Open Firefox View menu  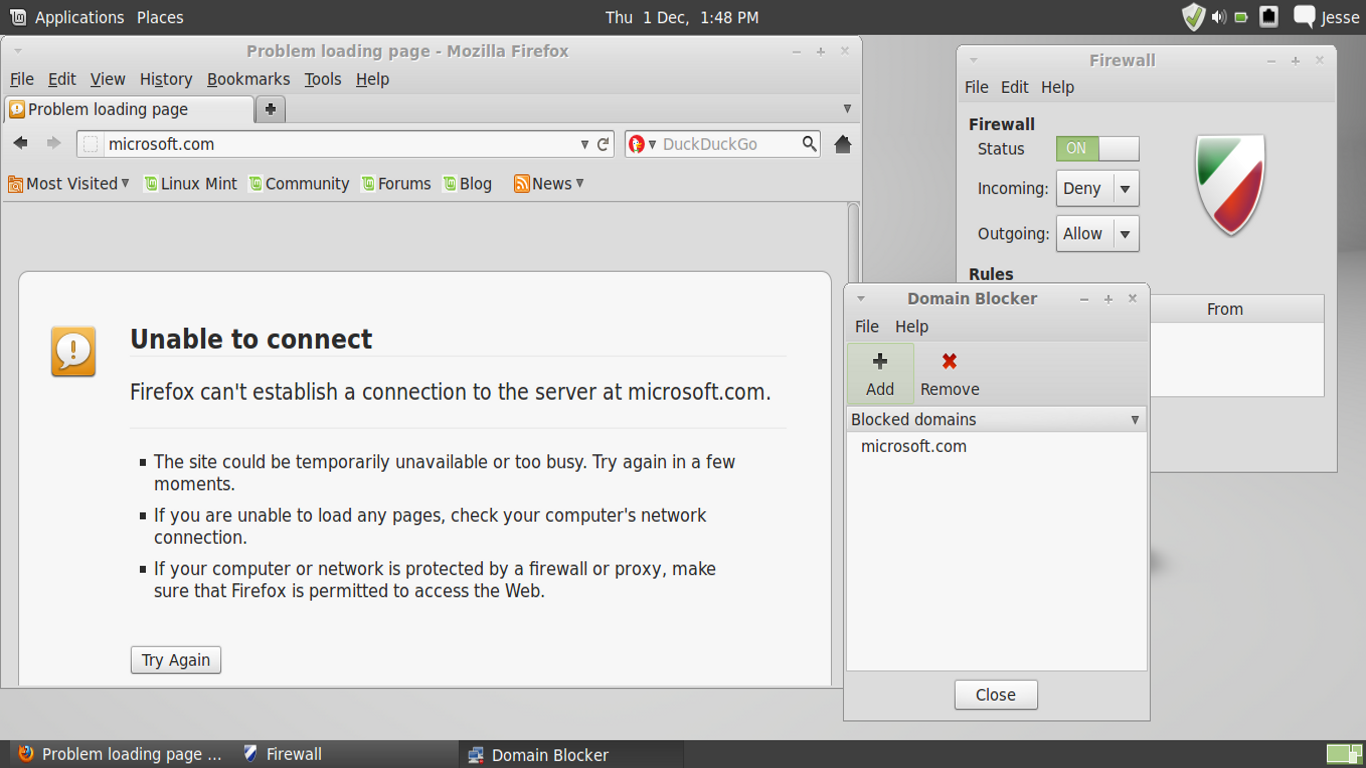(107, 79)
